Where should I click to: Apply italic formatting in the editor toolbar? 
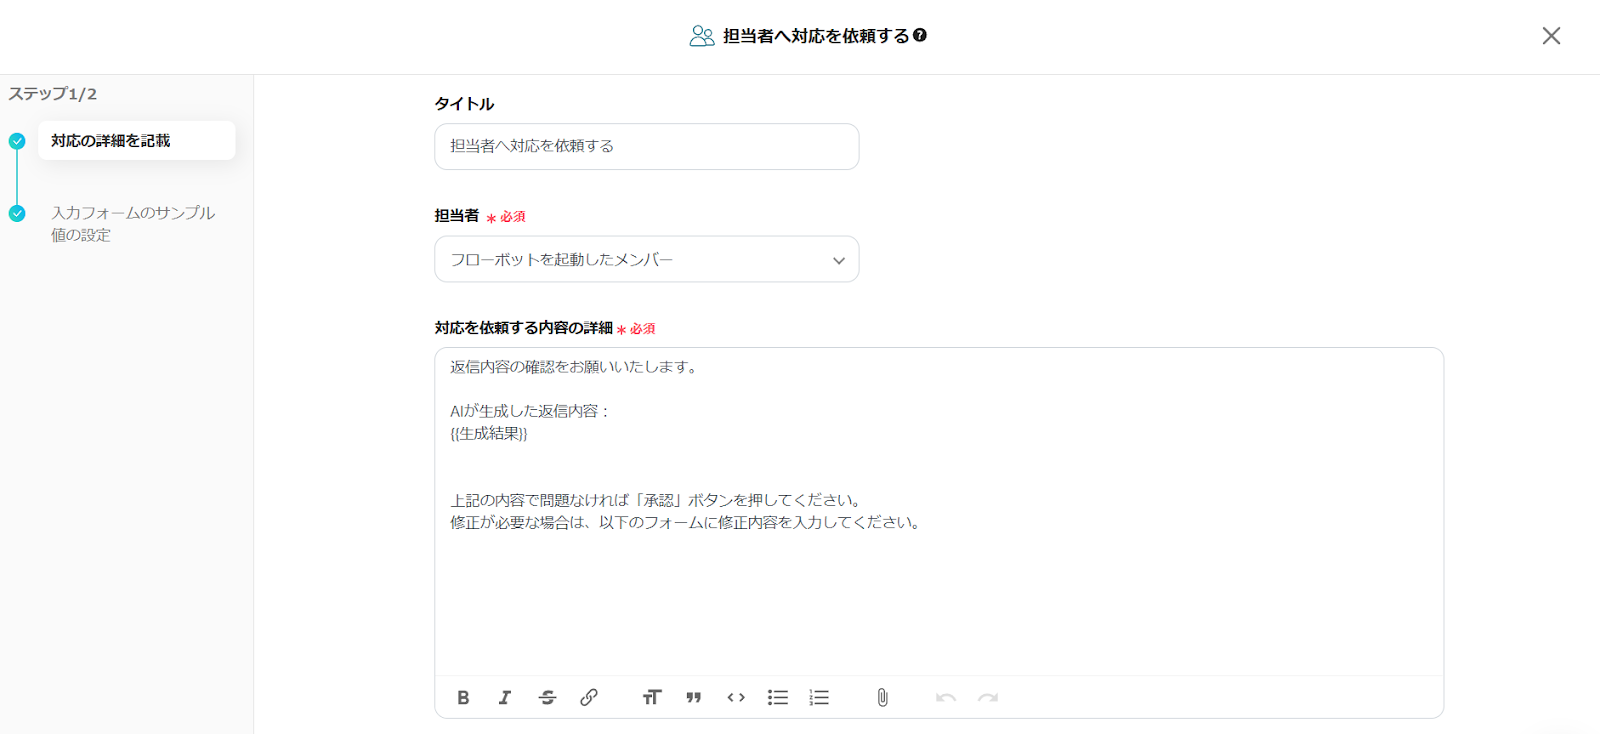coord(505,698)
